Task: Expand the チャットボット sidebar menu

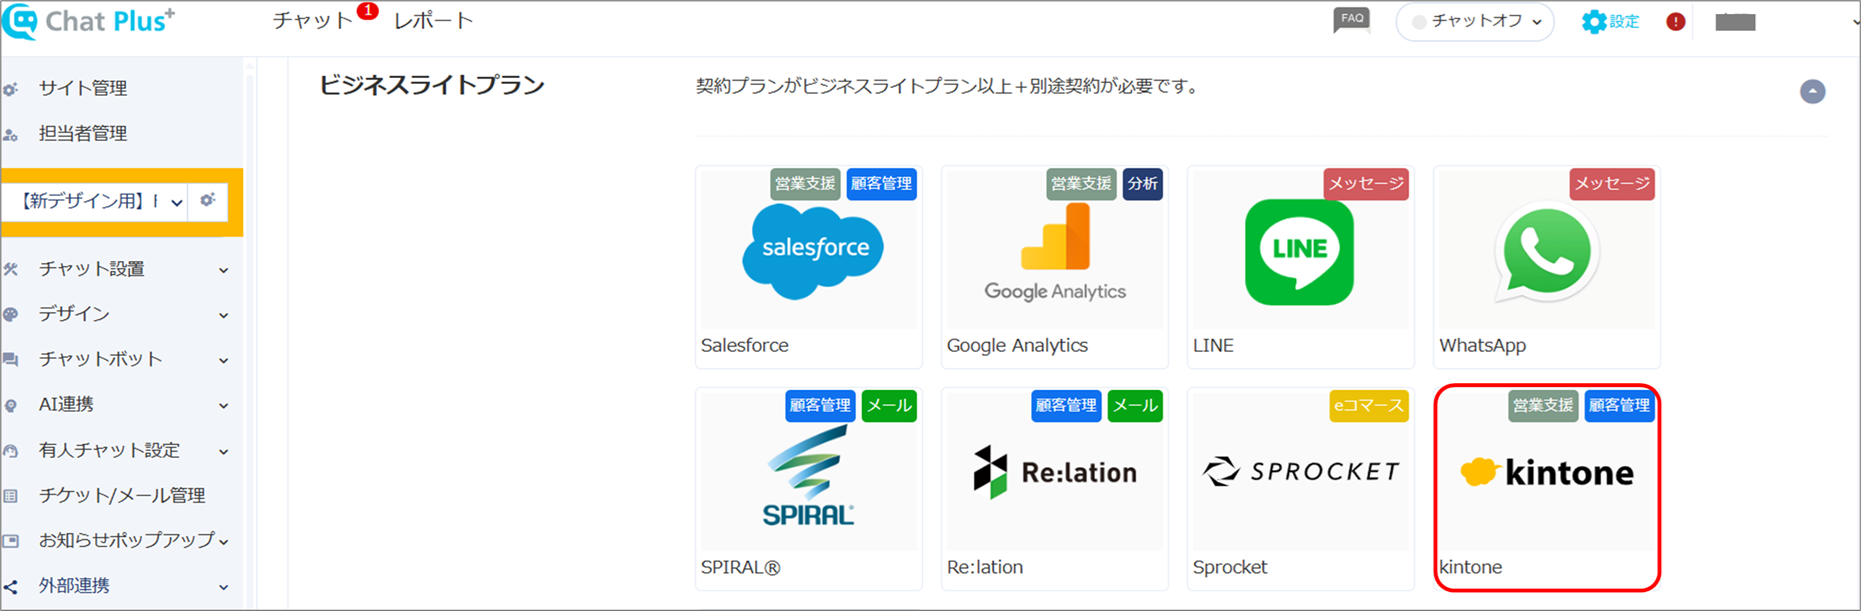Action: pyautogui.click(x=118, y=359)
